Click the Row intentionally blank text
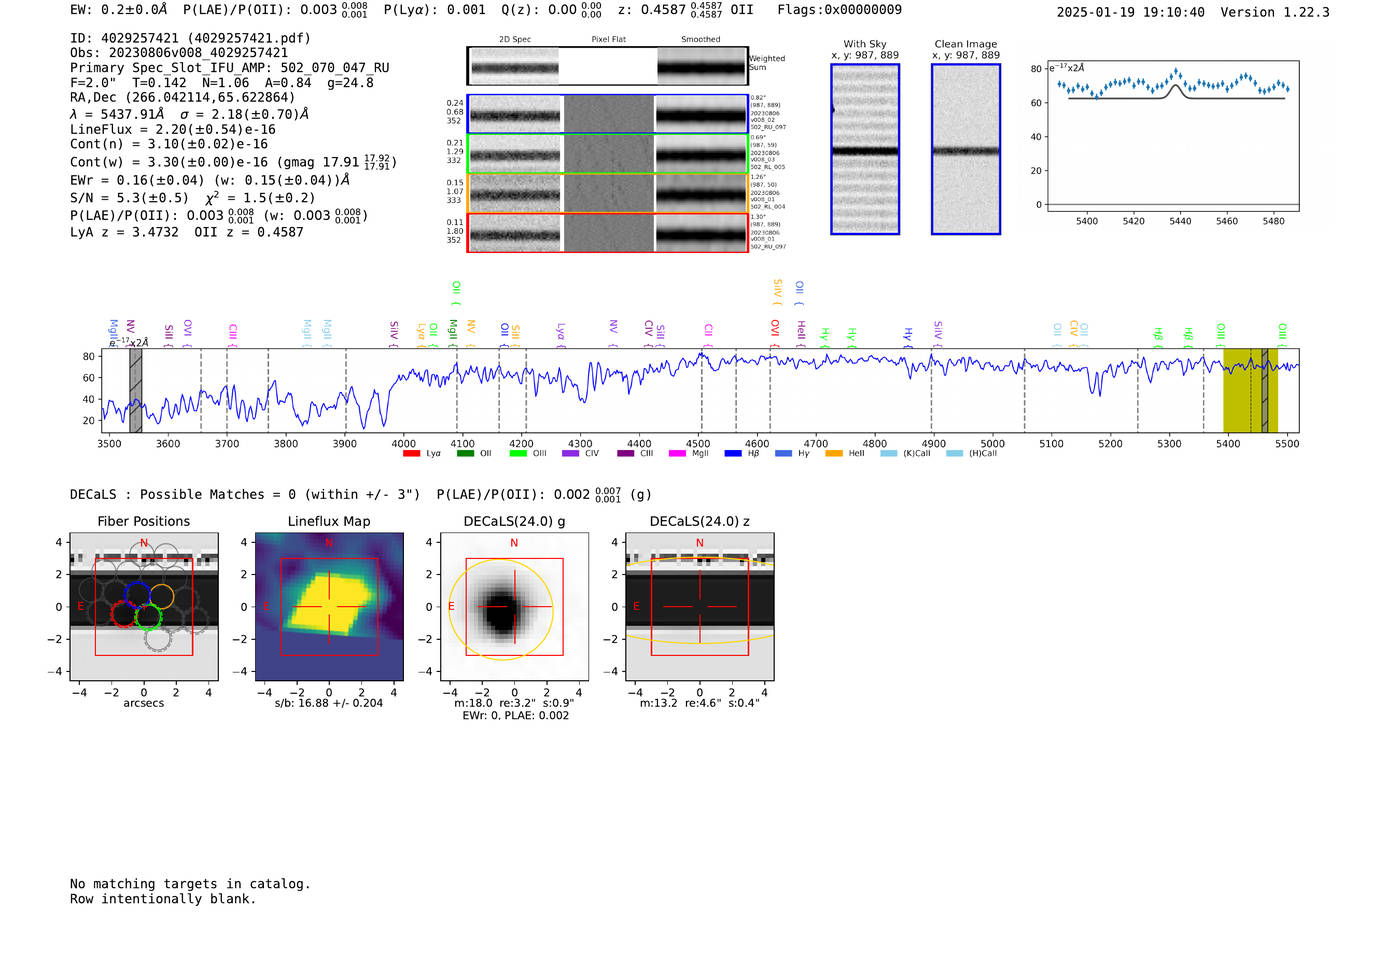Image resolution: width=1400 pixels, height=953 pixels. [163, 898]
